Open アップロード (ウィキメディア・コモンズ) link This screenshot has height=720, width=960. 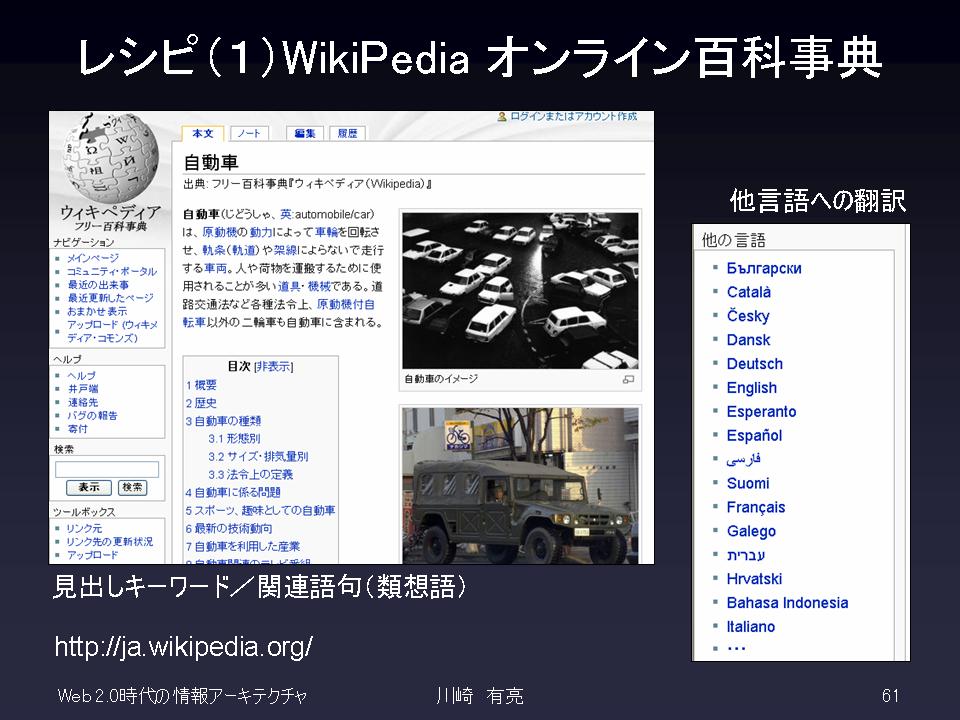(112, 331)
